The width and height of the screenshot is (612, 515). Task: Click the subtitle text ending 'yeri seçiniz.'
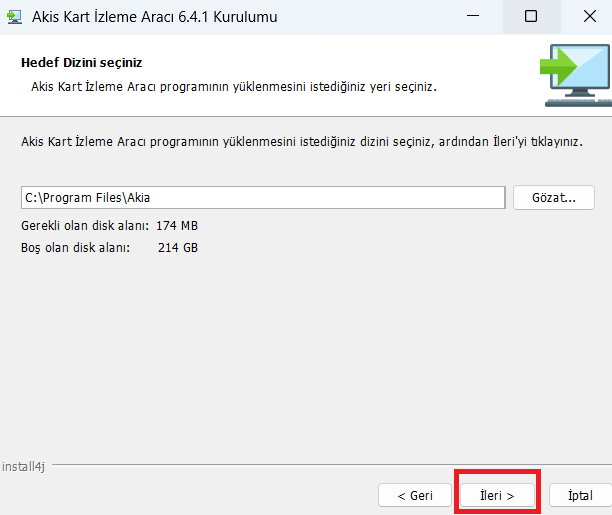pyautogui.click(x=234, y=87)
